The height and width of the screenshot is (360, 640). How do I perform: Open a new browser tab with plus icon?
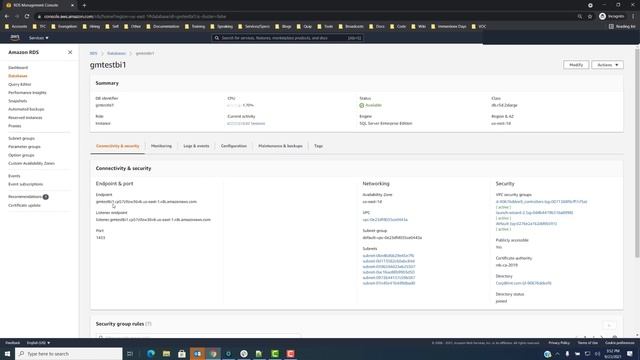pos(84,5)
